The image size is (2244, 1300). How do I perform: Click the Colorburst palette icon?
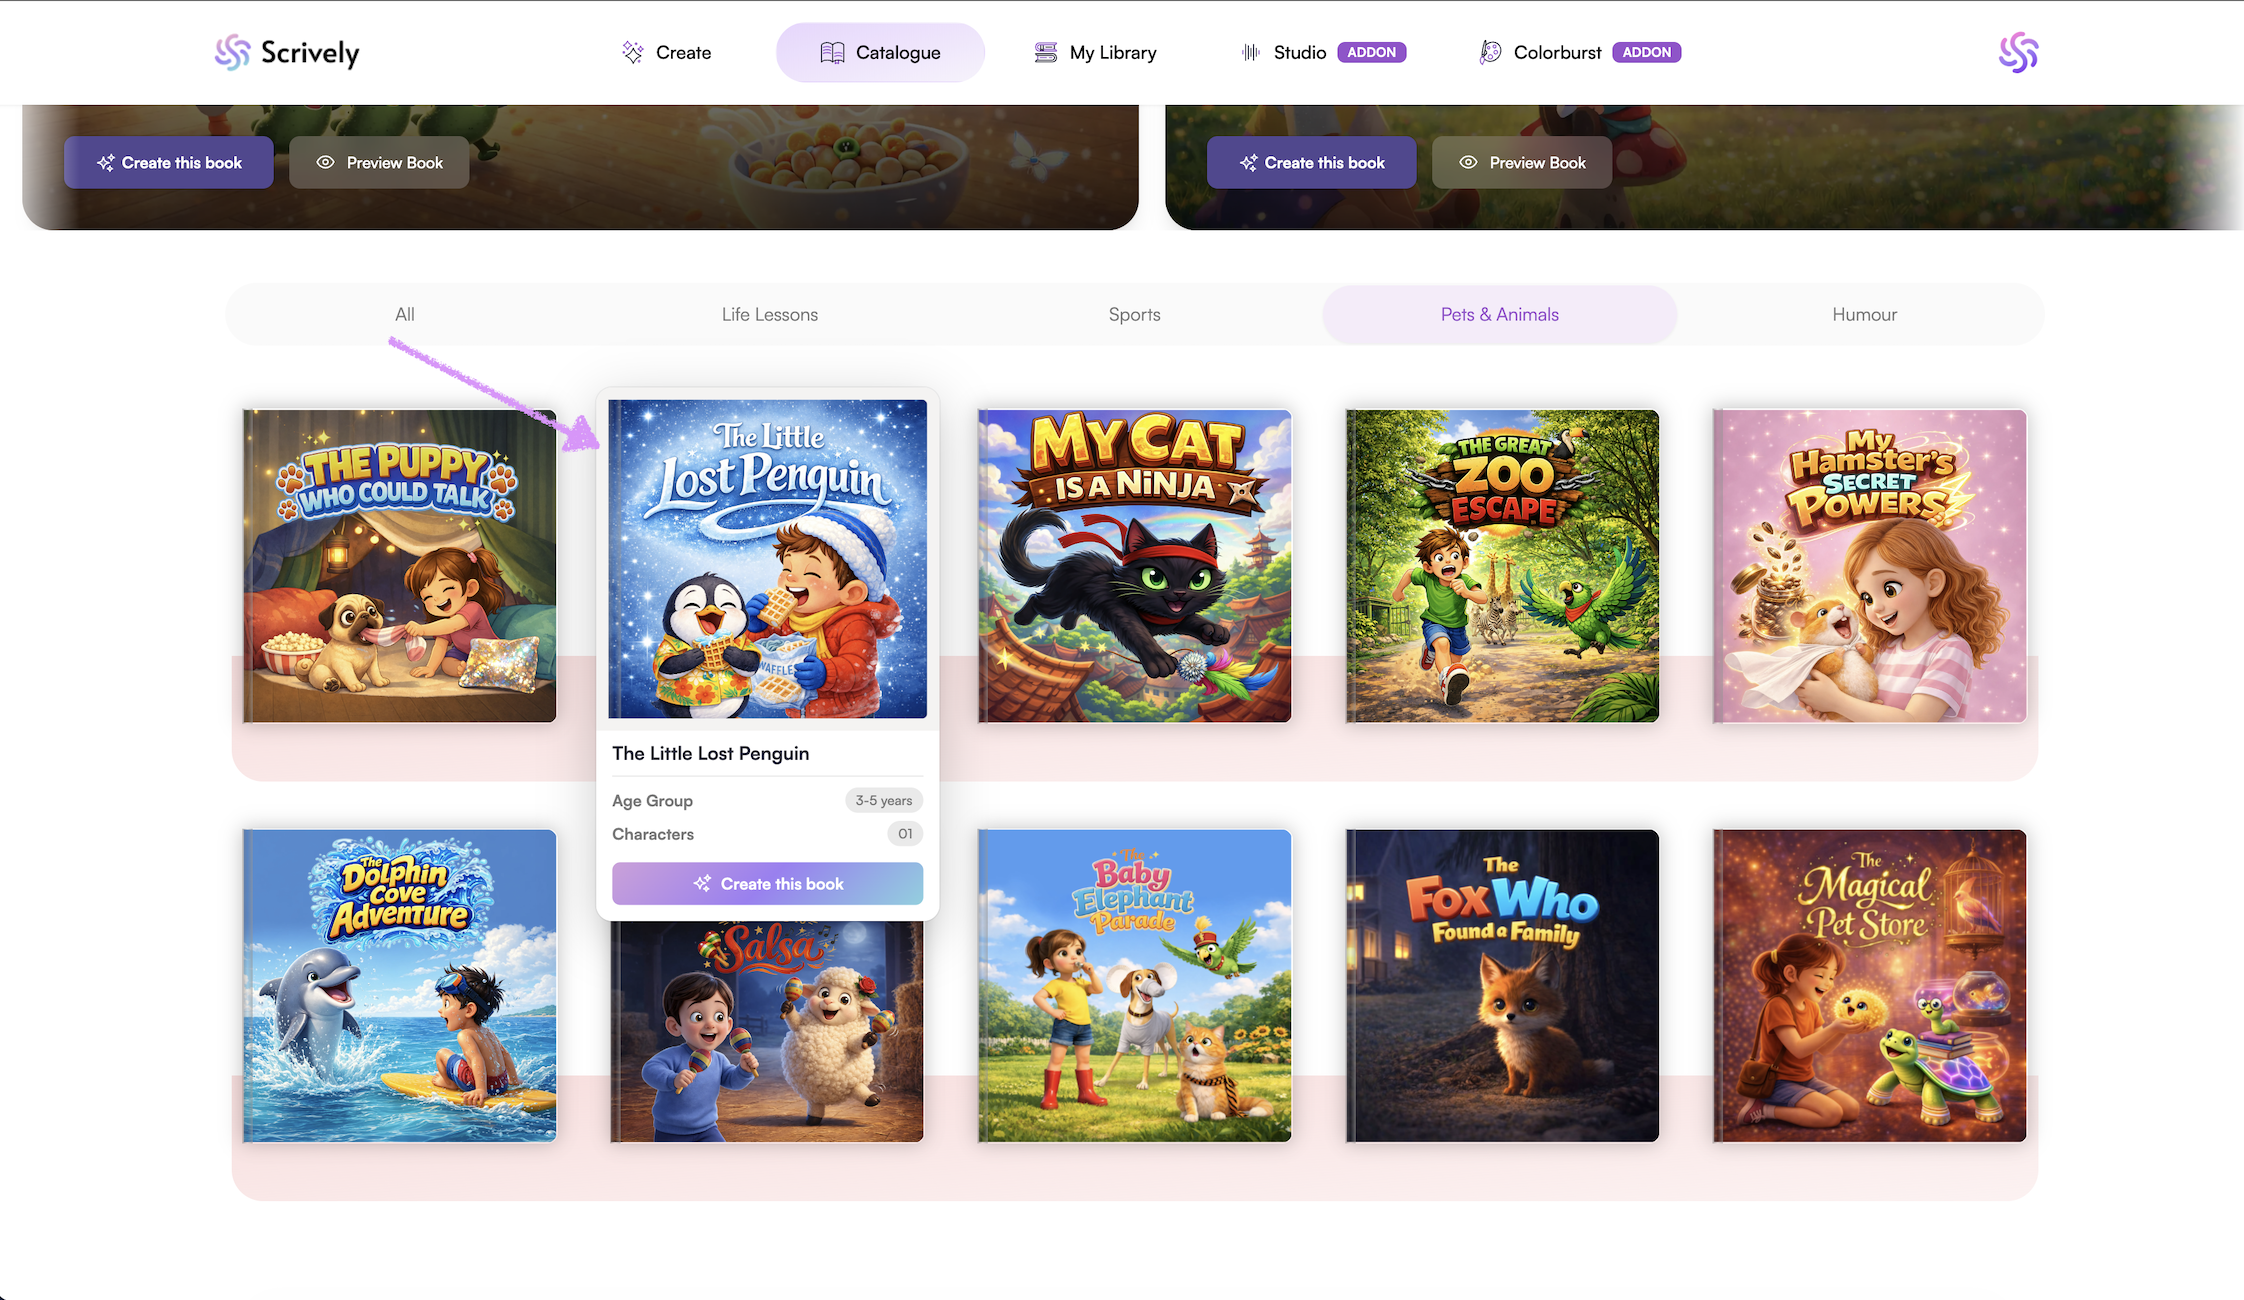pos(1490,52)
